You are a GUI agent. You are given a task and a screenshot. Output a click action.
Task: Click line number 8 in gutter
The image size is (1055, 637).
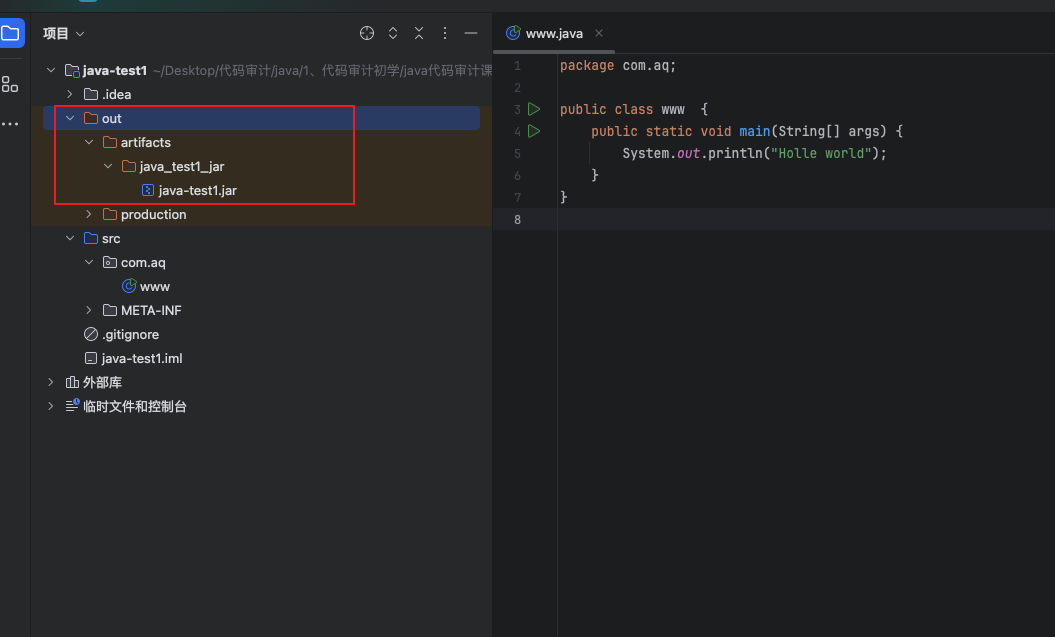click(x=517, y=219)
